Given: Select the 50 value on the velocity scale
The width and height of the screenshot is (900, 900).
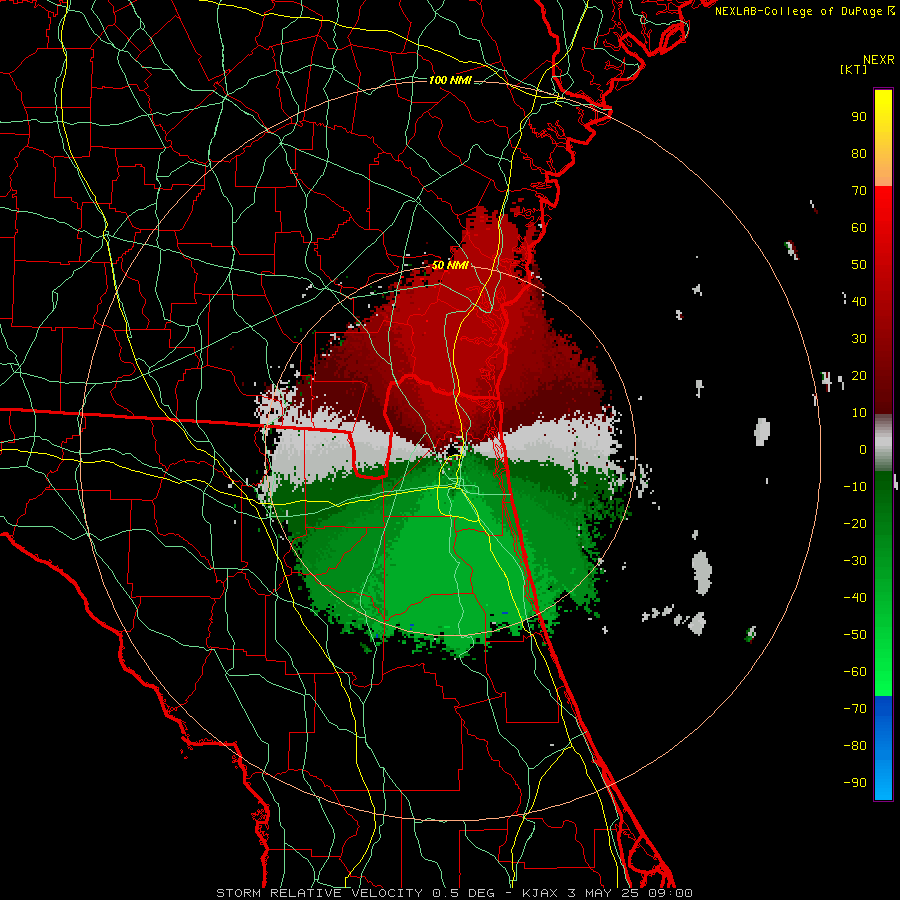Looking at the screenshot, I should 859,265.
